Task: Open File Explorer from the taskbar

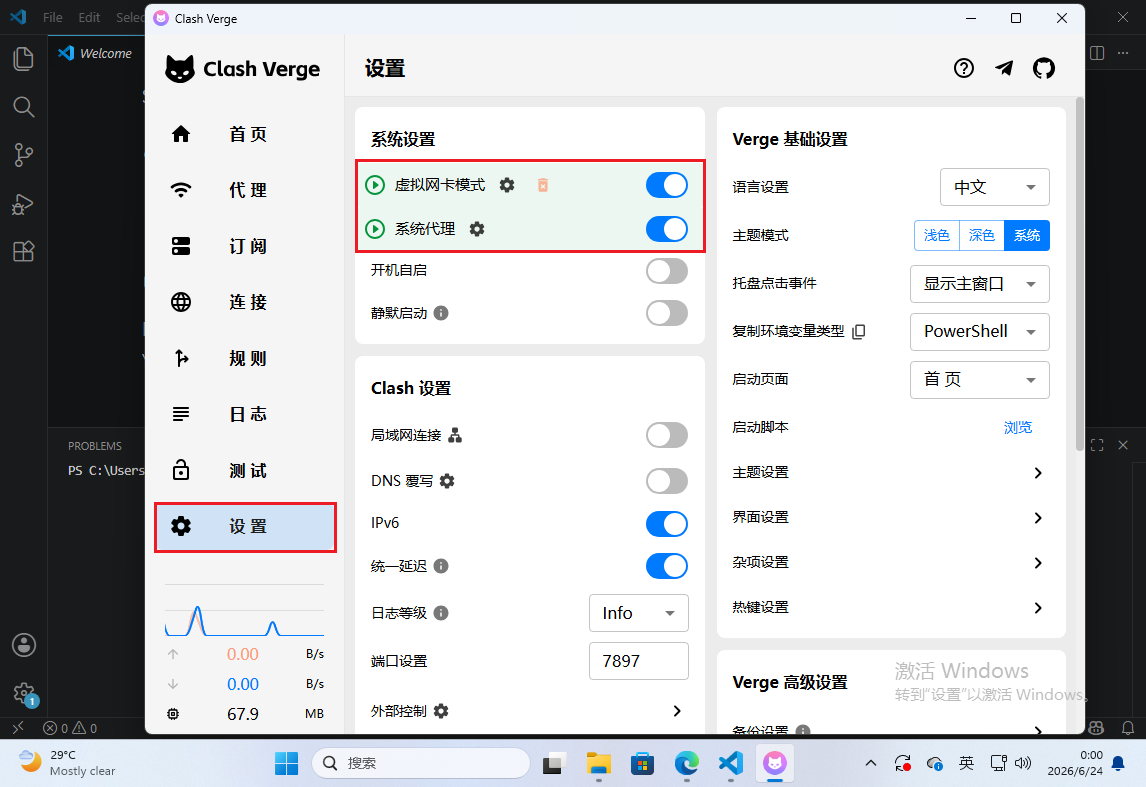Action: [599, 763]
